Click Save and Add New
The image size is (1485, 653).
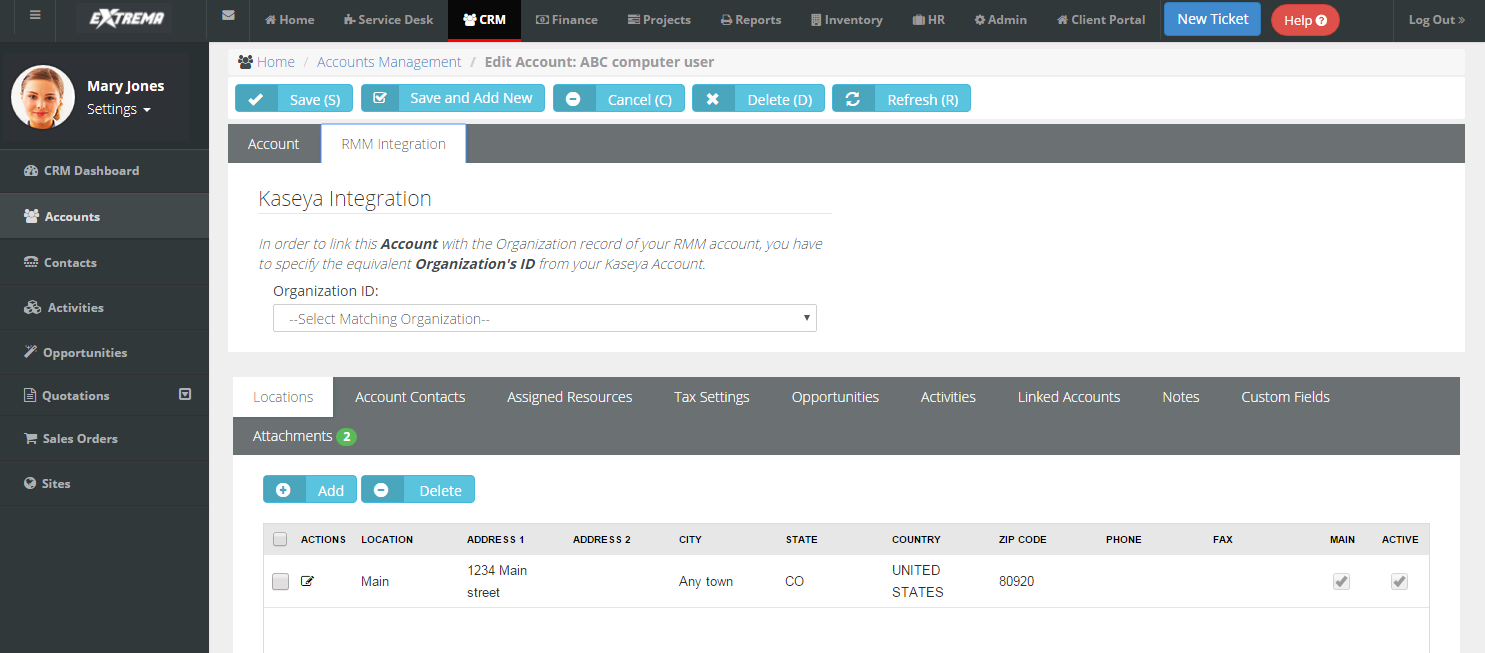(x=453, y=98)
